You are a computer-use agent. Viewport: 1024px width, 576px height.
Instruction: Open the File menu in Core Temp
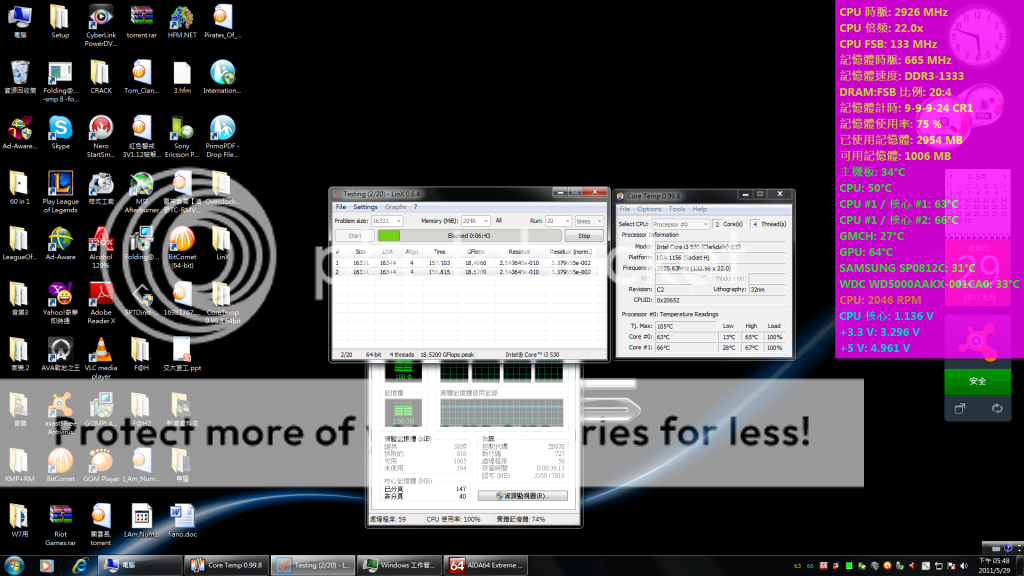(624, 209)
